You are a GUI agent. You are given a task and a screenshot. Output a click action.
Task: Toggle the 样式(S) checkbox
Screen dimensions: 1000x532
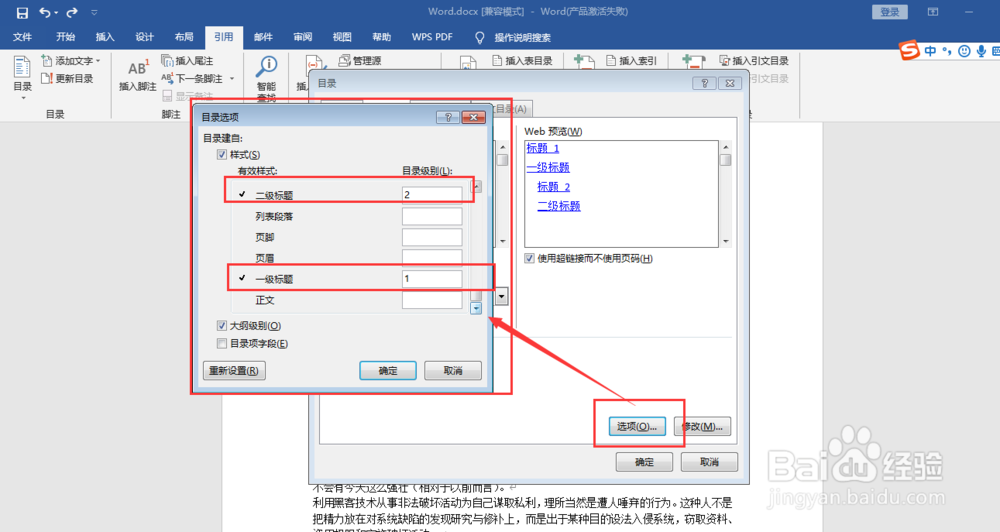coord(222,154)
